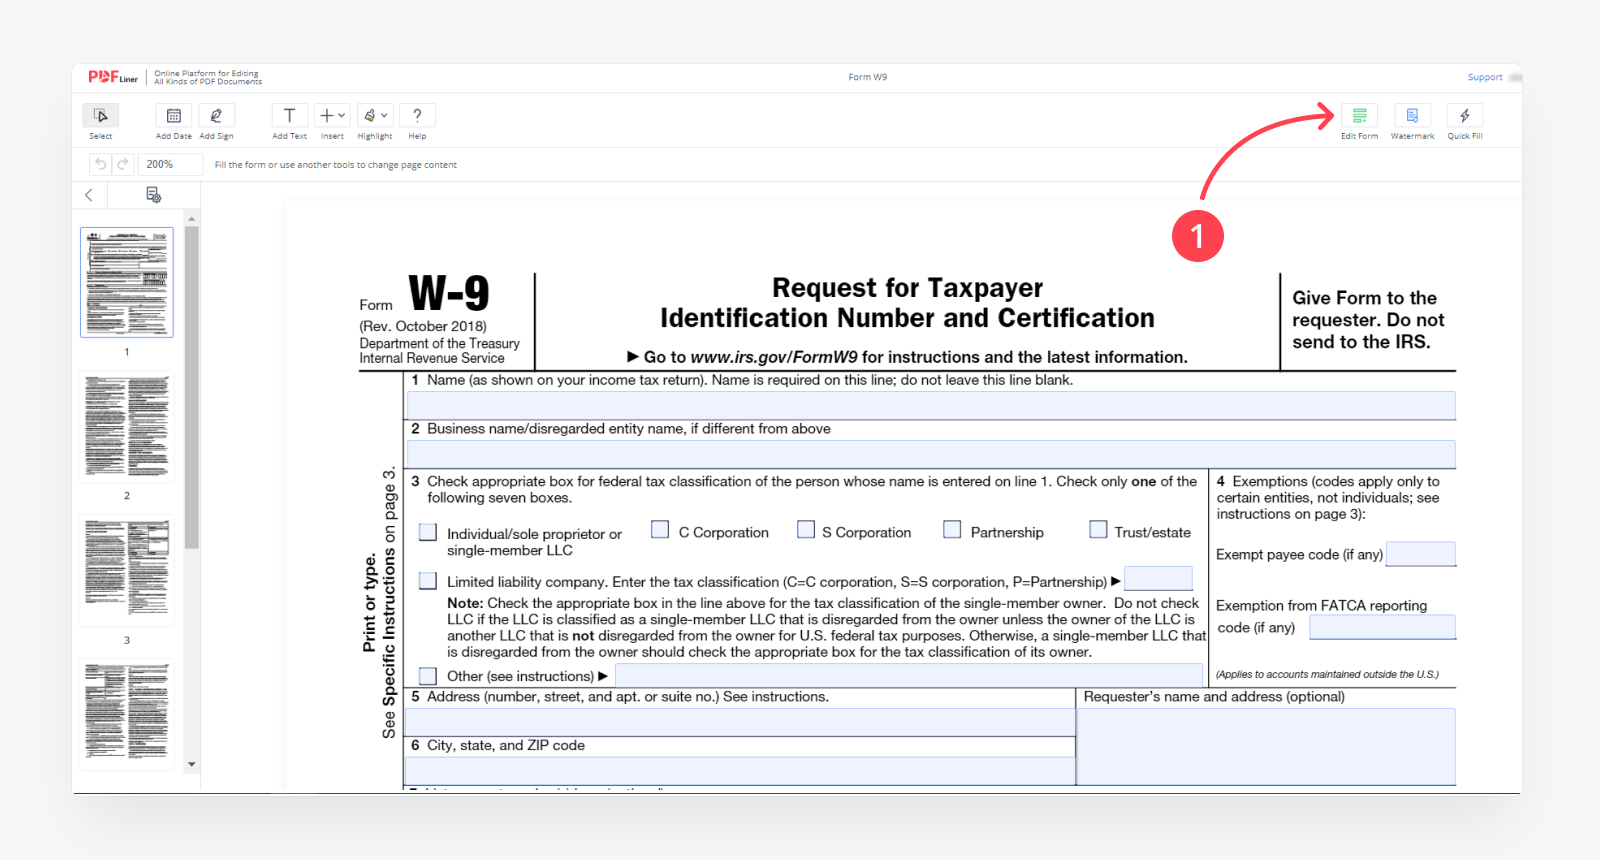Screen dimensions: 1600x860
Task: Click the line 1 Name input field
Action: [930, 405]
